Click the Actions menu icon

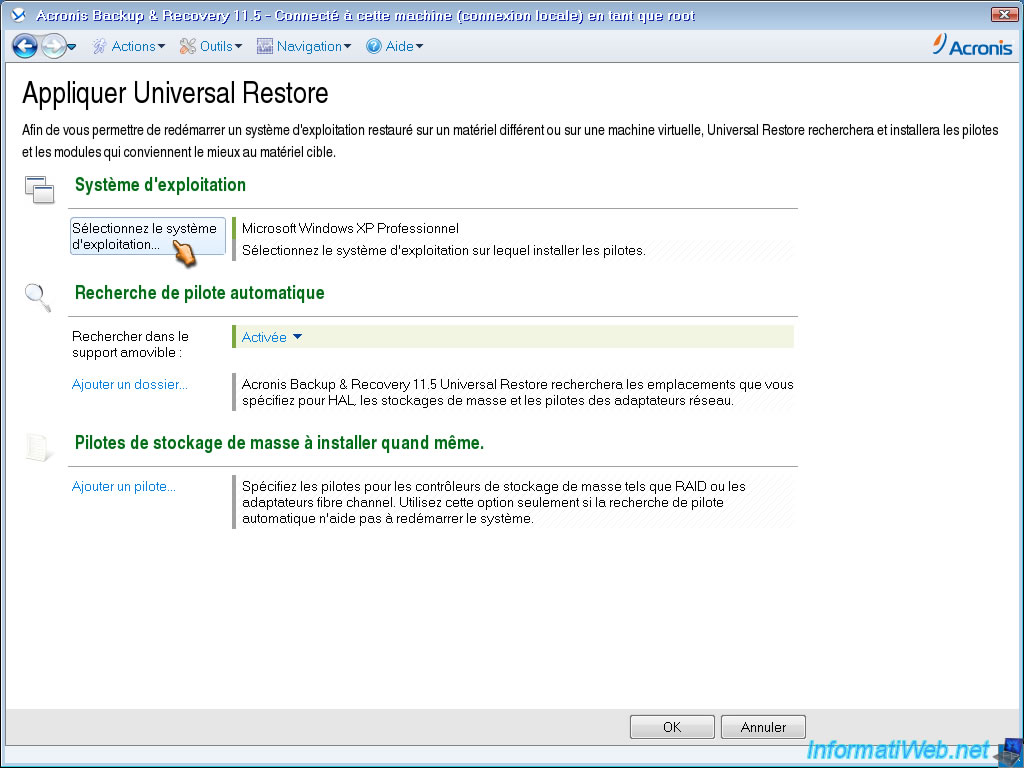tap(99, 46)
